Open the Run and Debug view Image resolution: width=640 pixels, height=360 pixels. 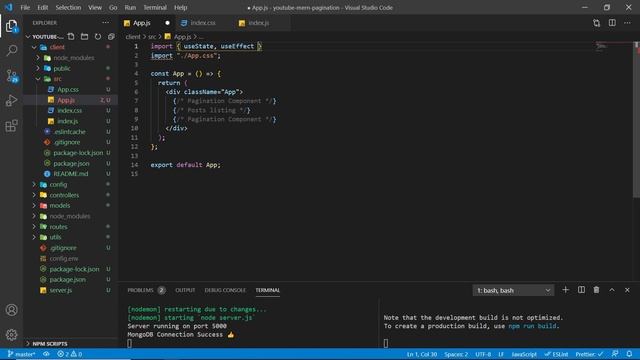tap(11, 100)
